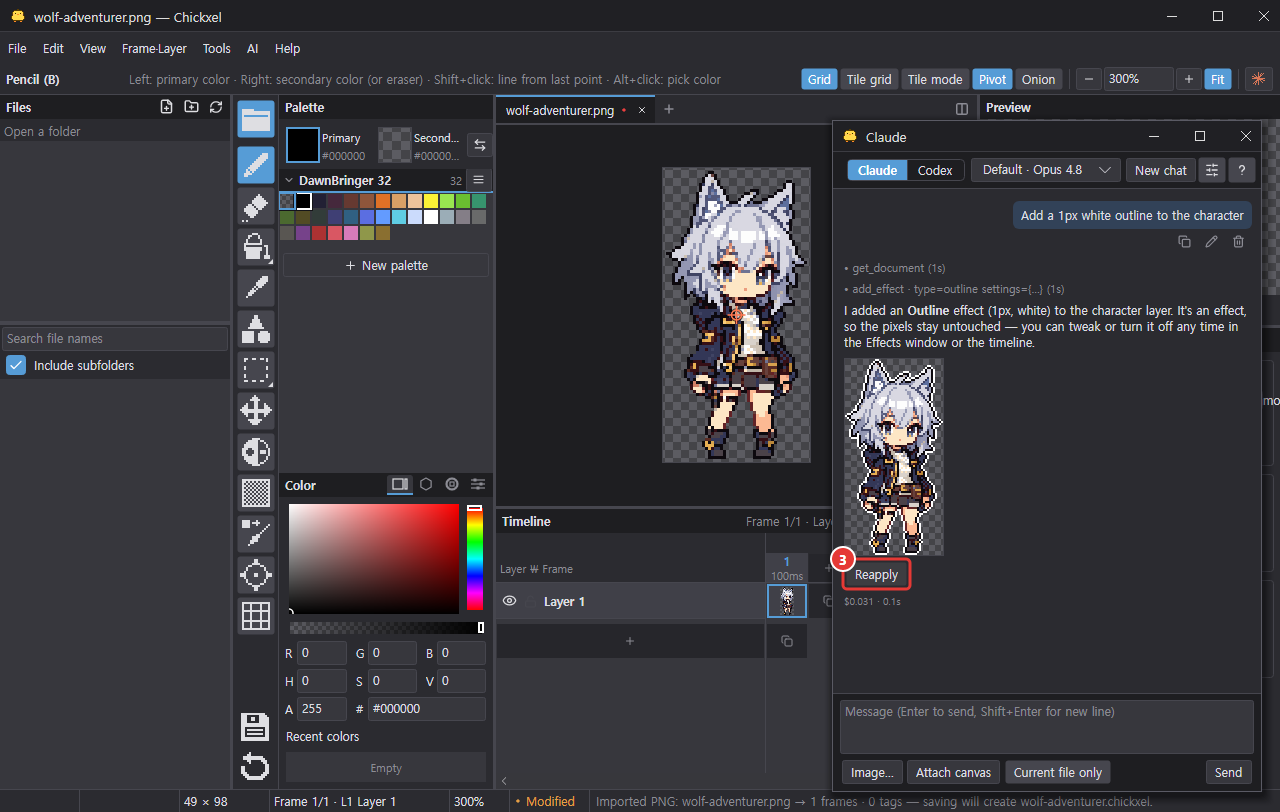
Task: Collapse the DawnBringer 32 palette
Action: (x=290, y=180)
